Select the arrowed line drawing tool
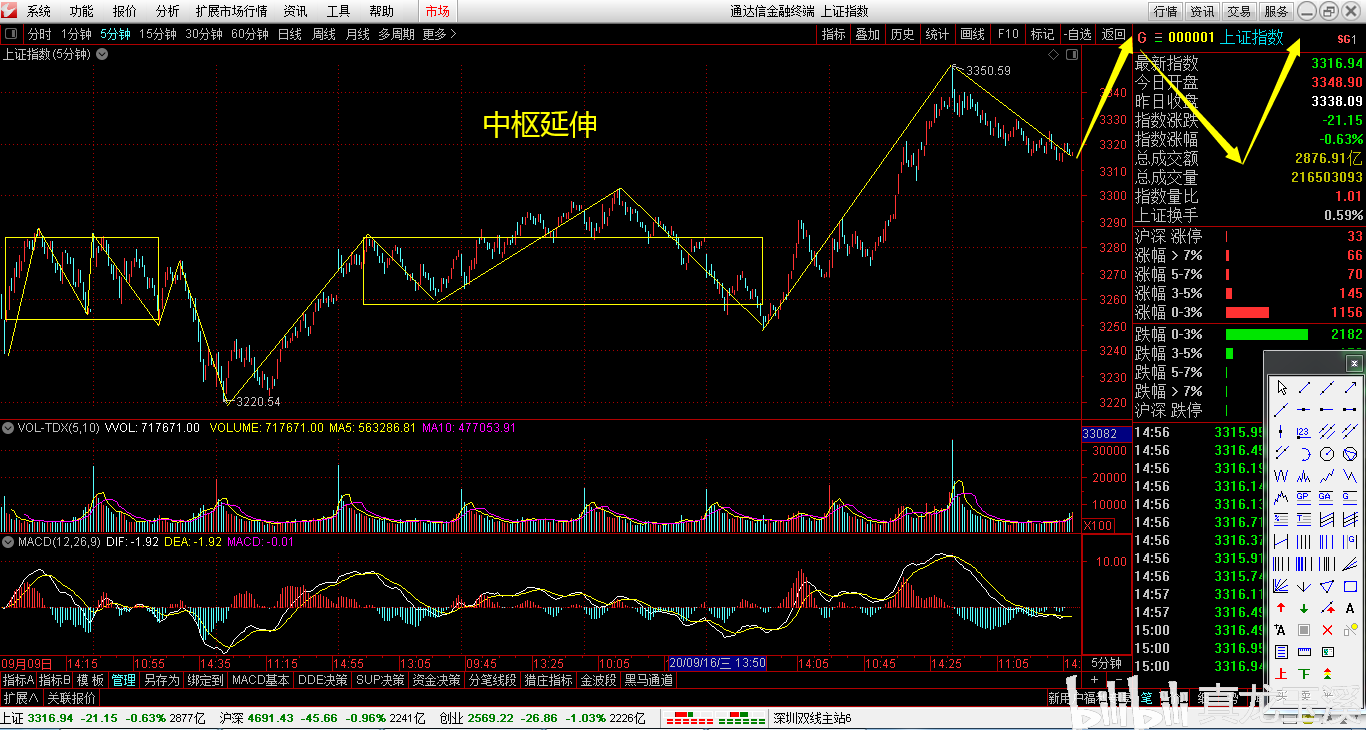This screenshot has height=730, width=1366. [x=1350, y=387]
